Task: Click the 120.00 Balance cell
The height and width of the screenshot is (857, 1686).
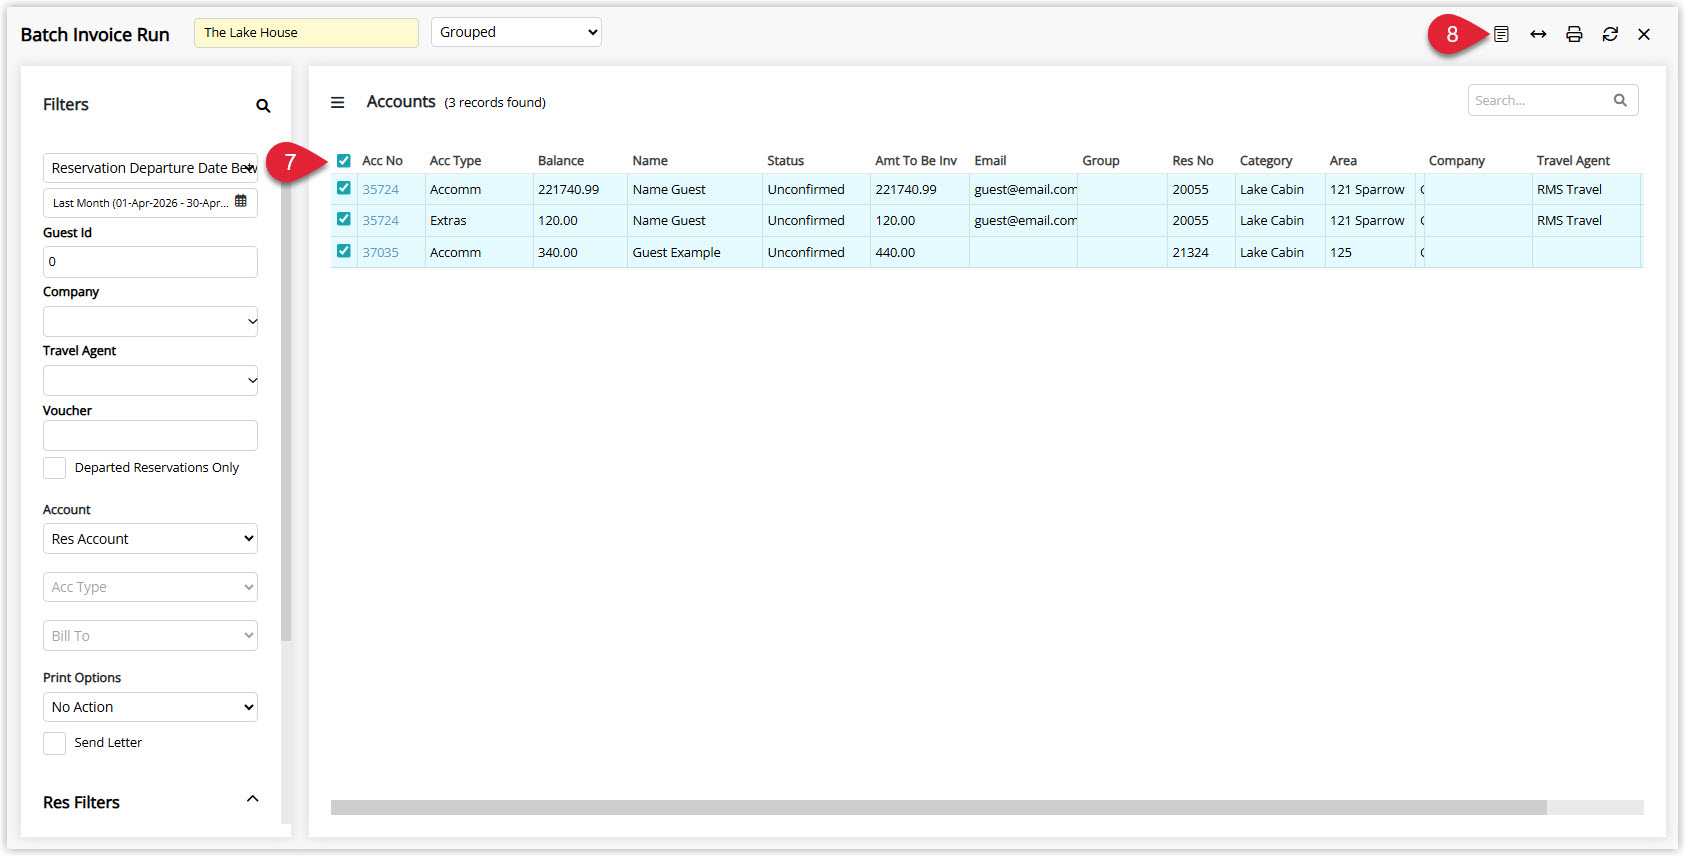Action: coord(581,220)
